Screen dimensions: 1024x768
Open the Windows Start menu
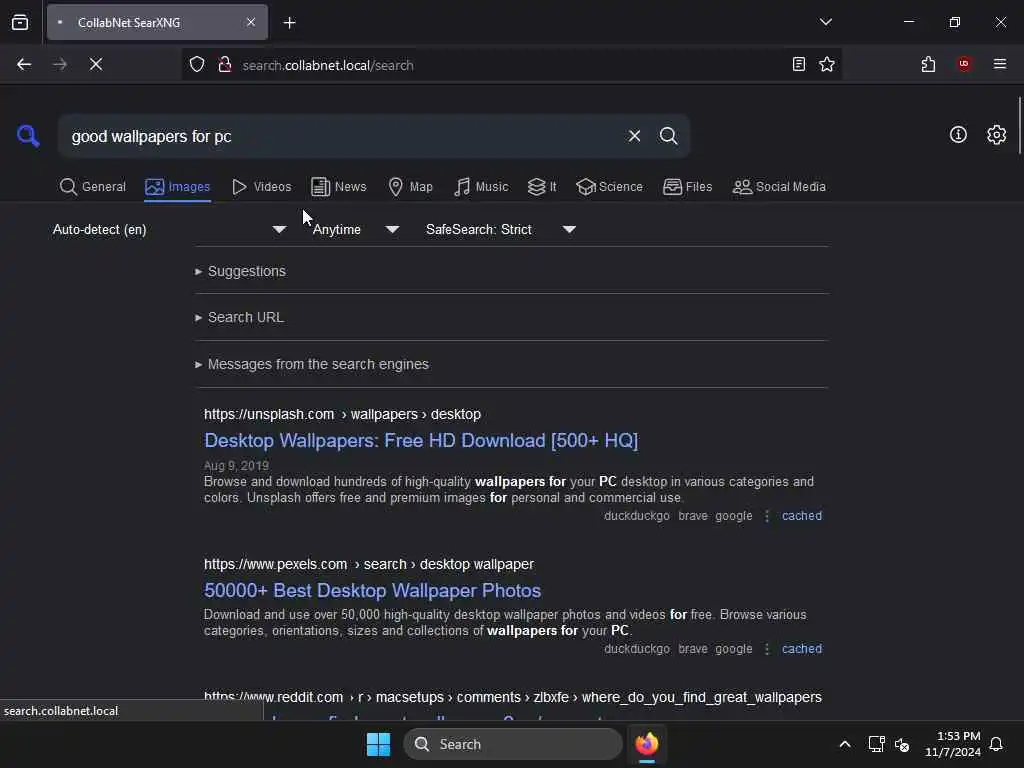[378, 744]
